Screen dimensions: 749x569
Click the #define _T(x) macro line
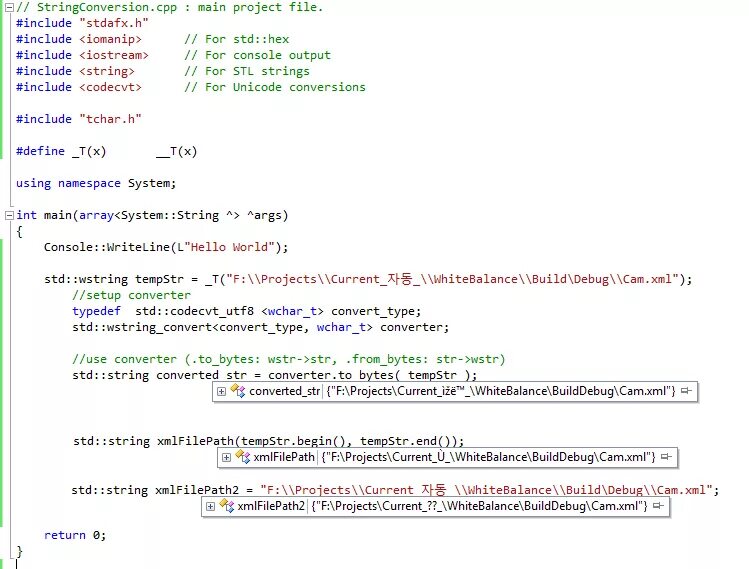(x=107, y=151)
